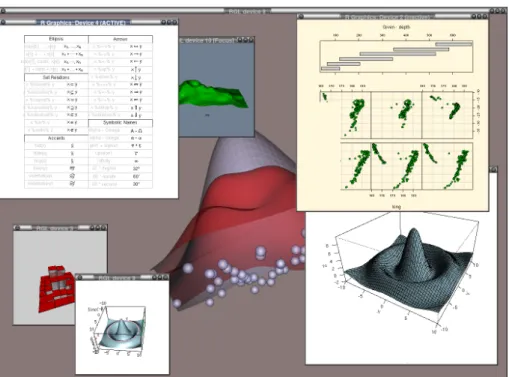Click the 'Given : depth' plot title
The width and height of the screenshot is (509, 377).
396,27
